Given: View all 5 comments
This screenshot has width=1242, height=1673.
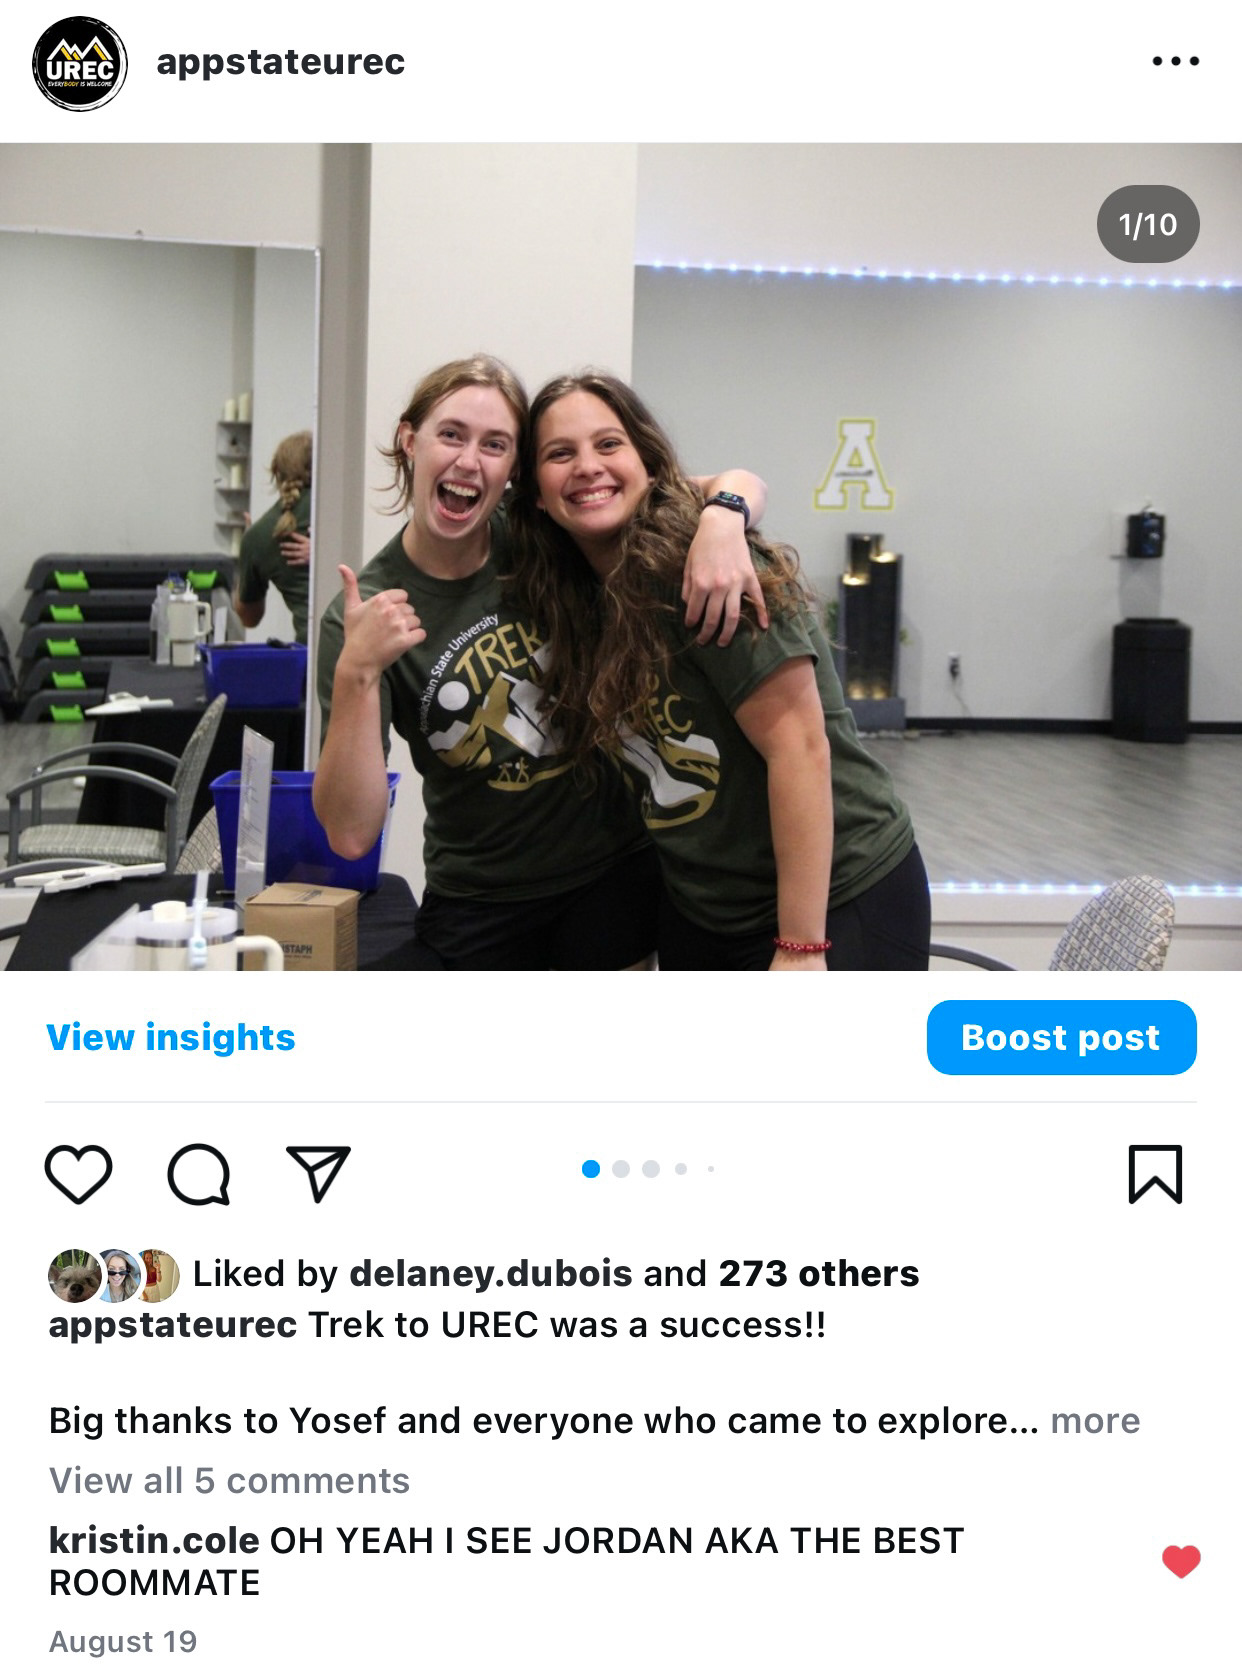Looking at the screenshot, I should pyautogui.click(x=229, y=1481).
